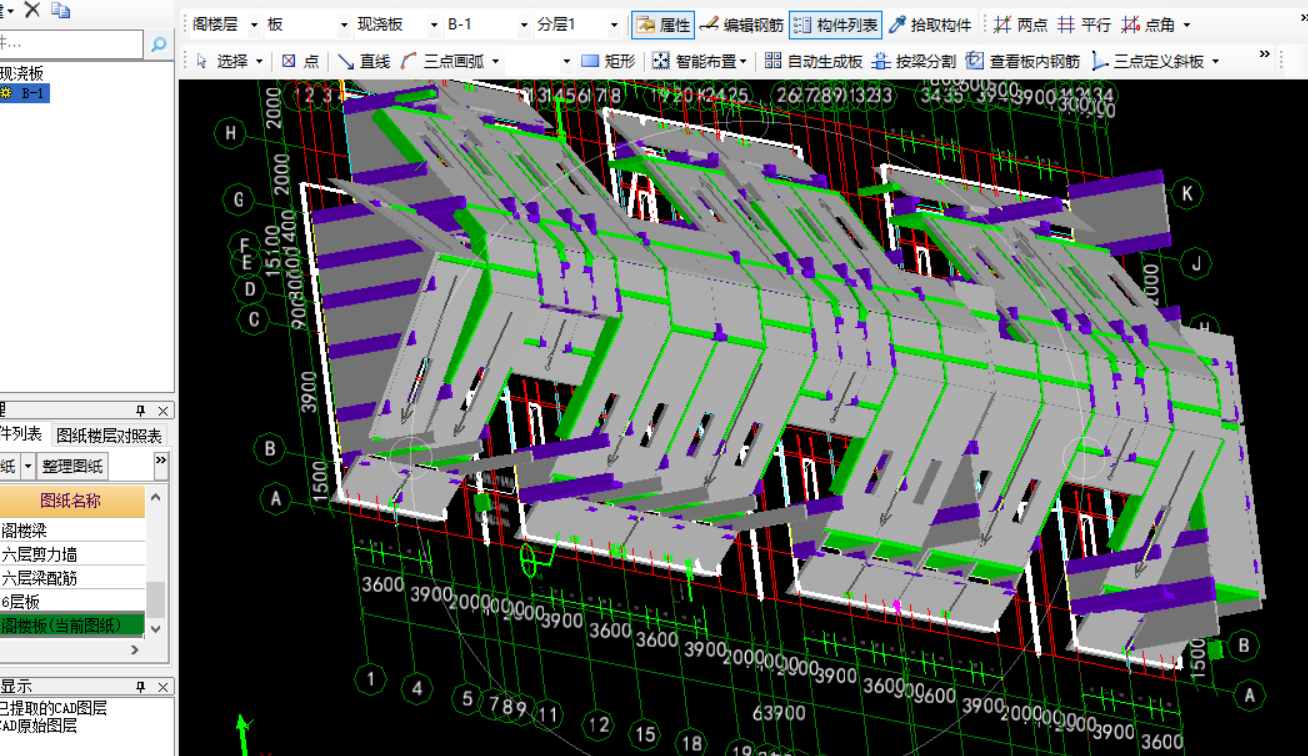Click the delete X icon in component panel
Viewport: 1308px width, 756px height.
pyautogui.click(x=32, y=9)
